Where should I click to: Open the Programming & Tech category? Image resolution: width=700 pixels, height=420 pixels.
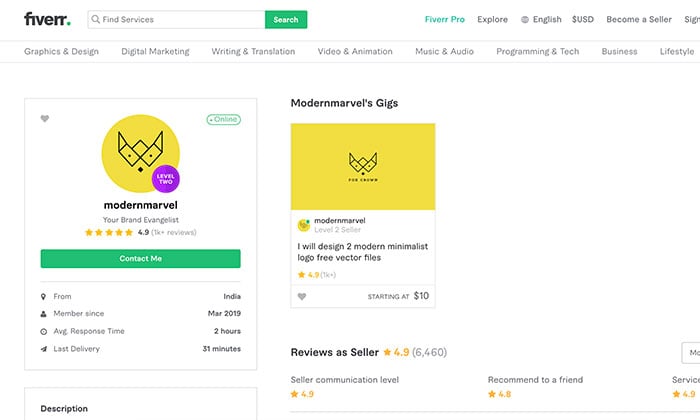click(538, 51)
